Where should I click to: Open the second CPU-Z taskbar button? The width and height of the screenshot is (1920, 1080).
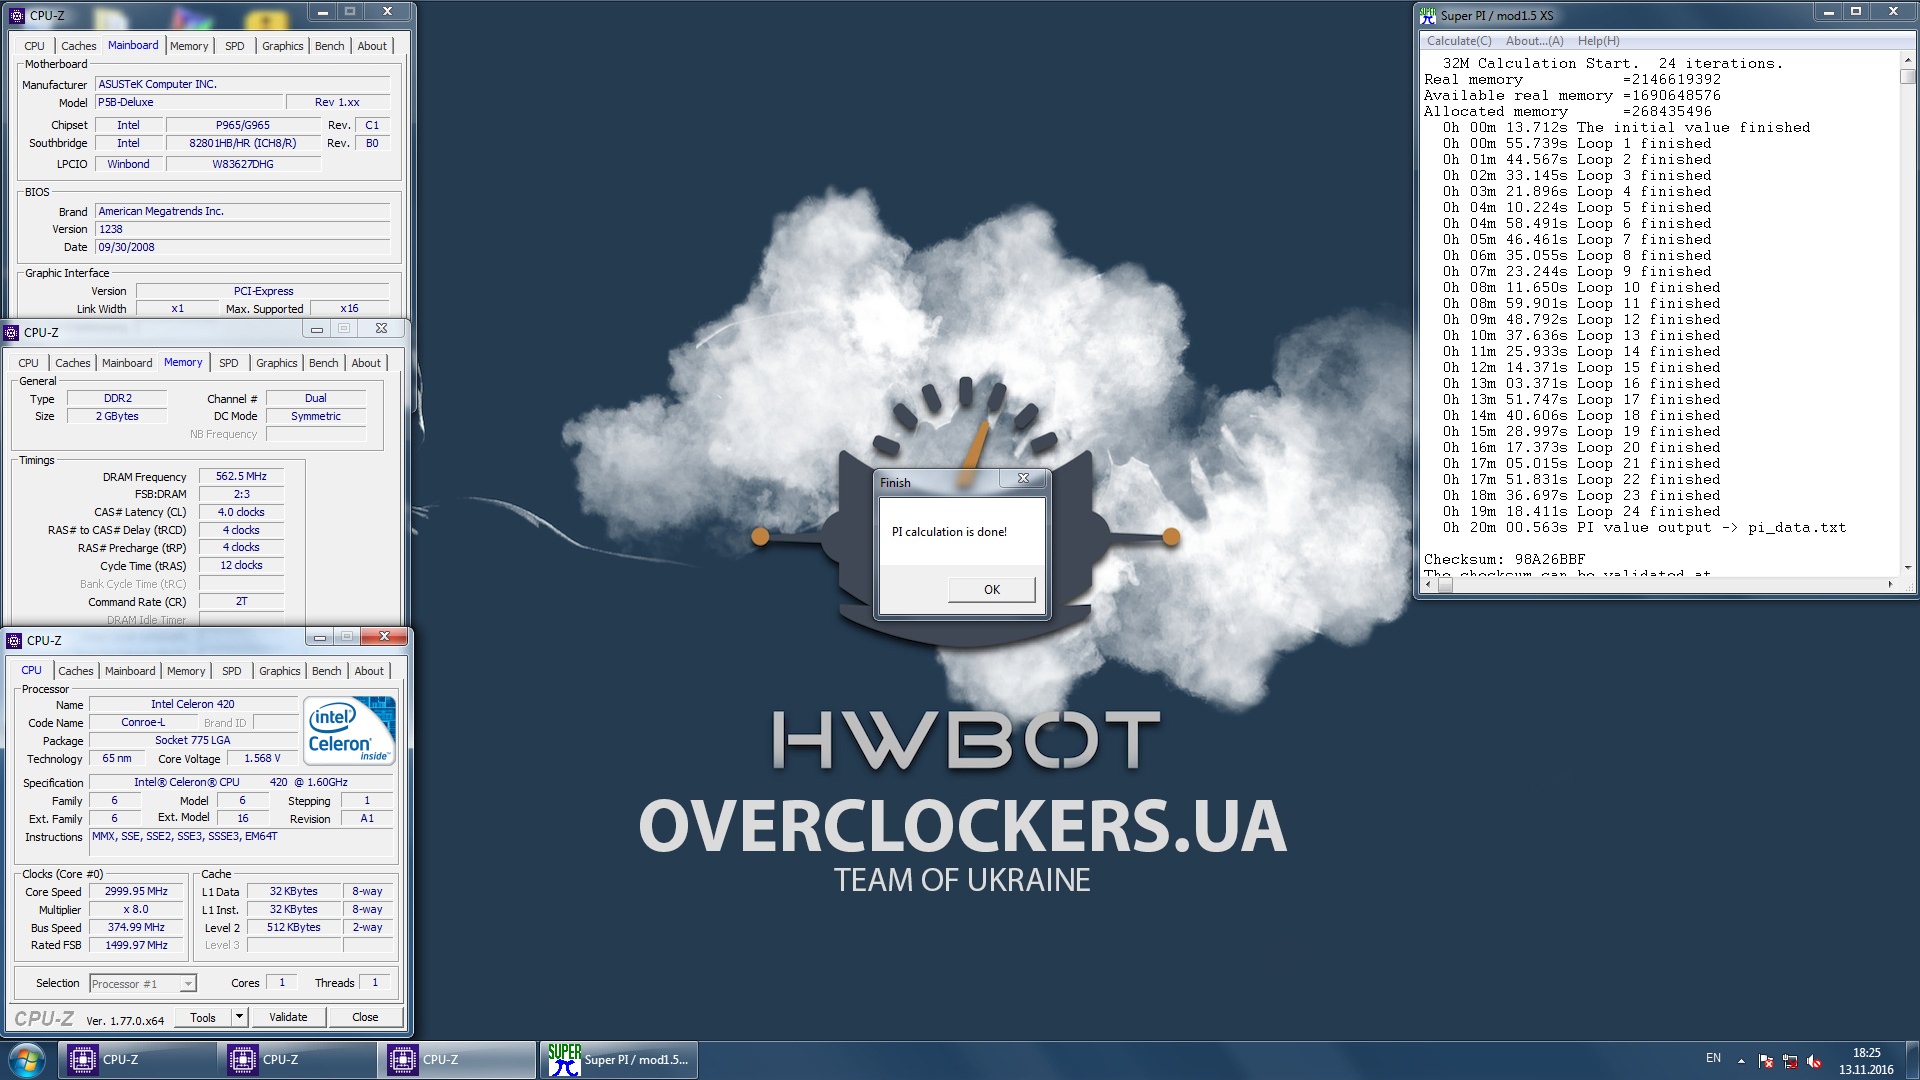pos(297,1060)
